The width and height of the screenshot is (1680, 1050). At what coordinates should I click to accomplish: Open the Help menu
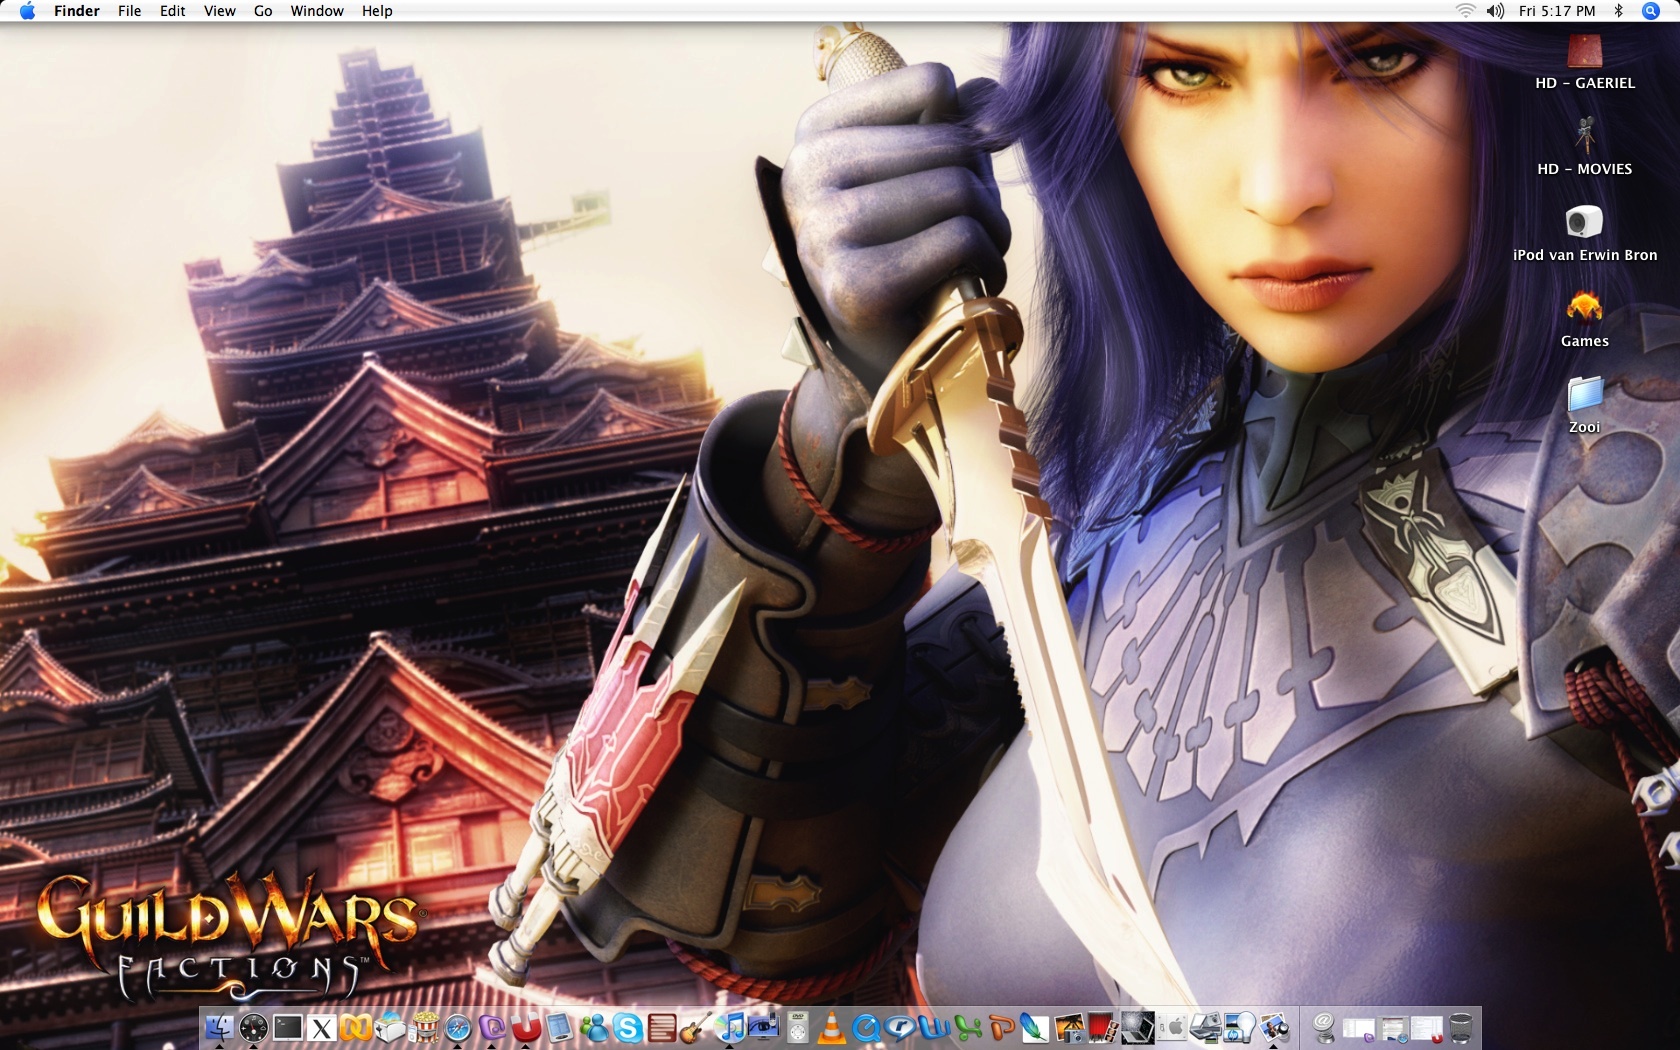pos(377,11)
